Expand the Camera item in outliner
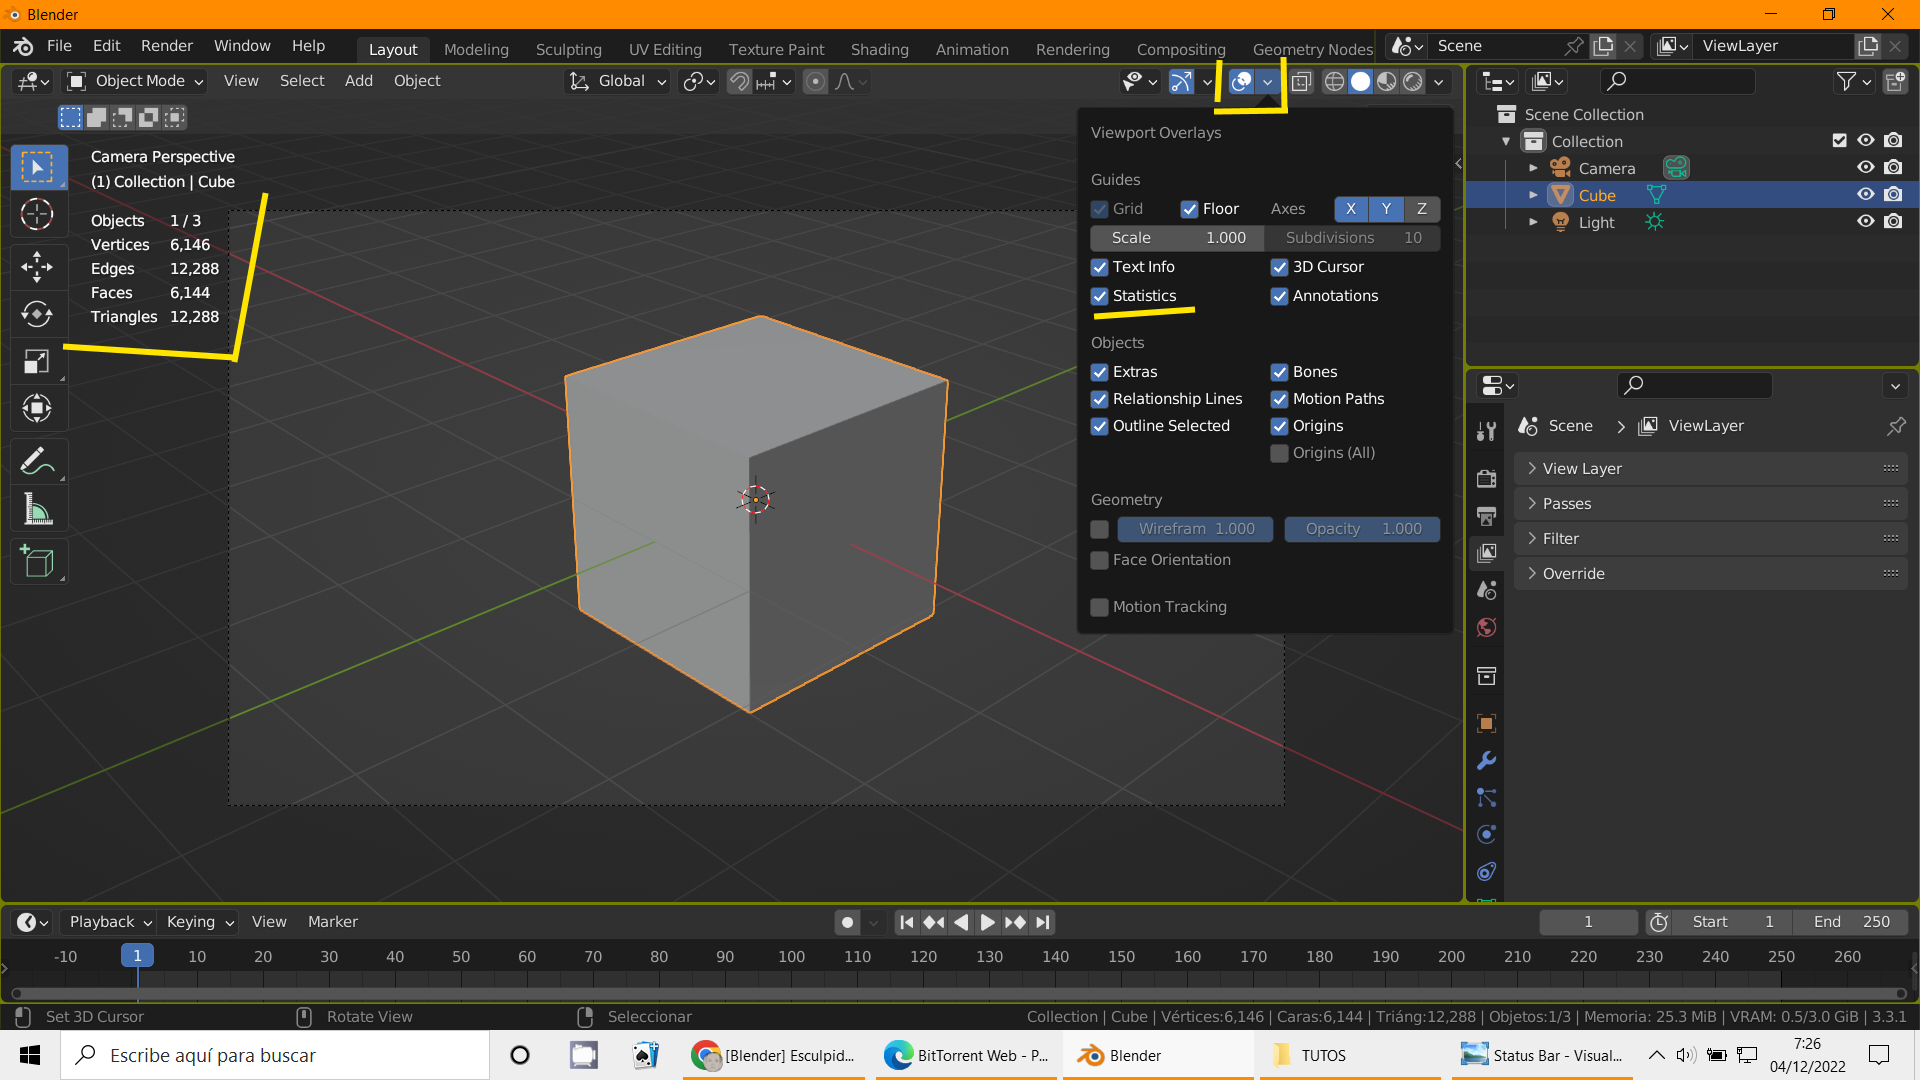The image size is (1920, 1080). (1533, 168)
